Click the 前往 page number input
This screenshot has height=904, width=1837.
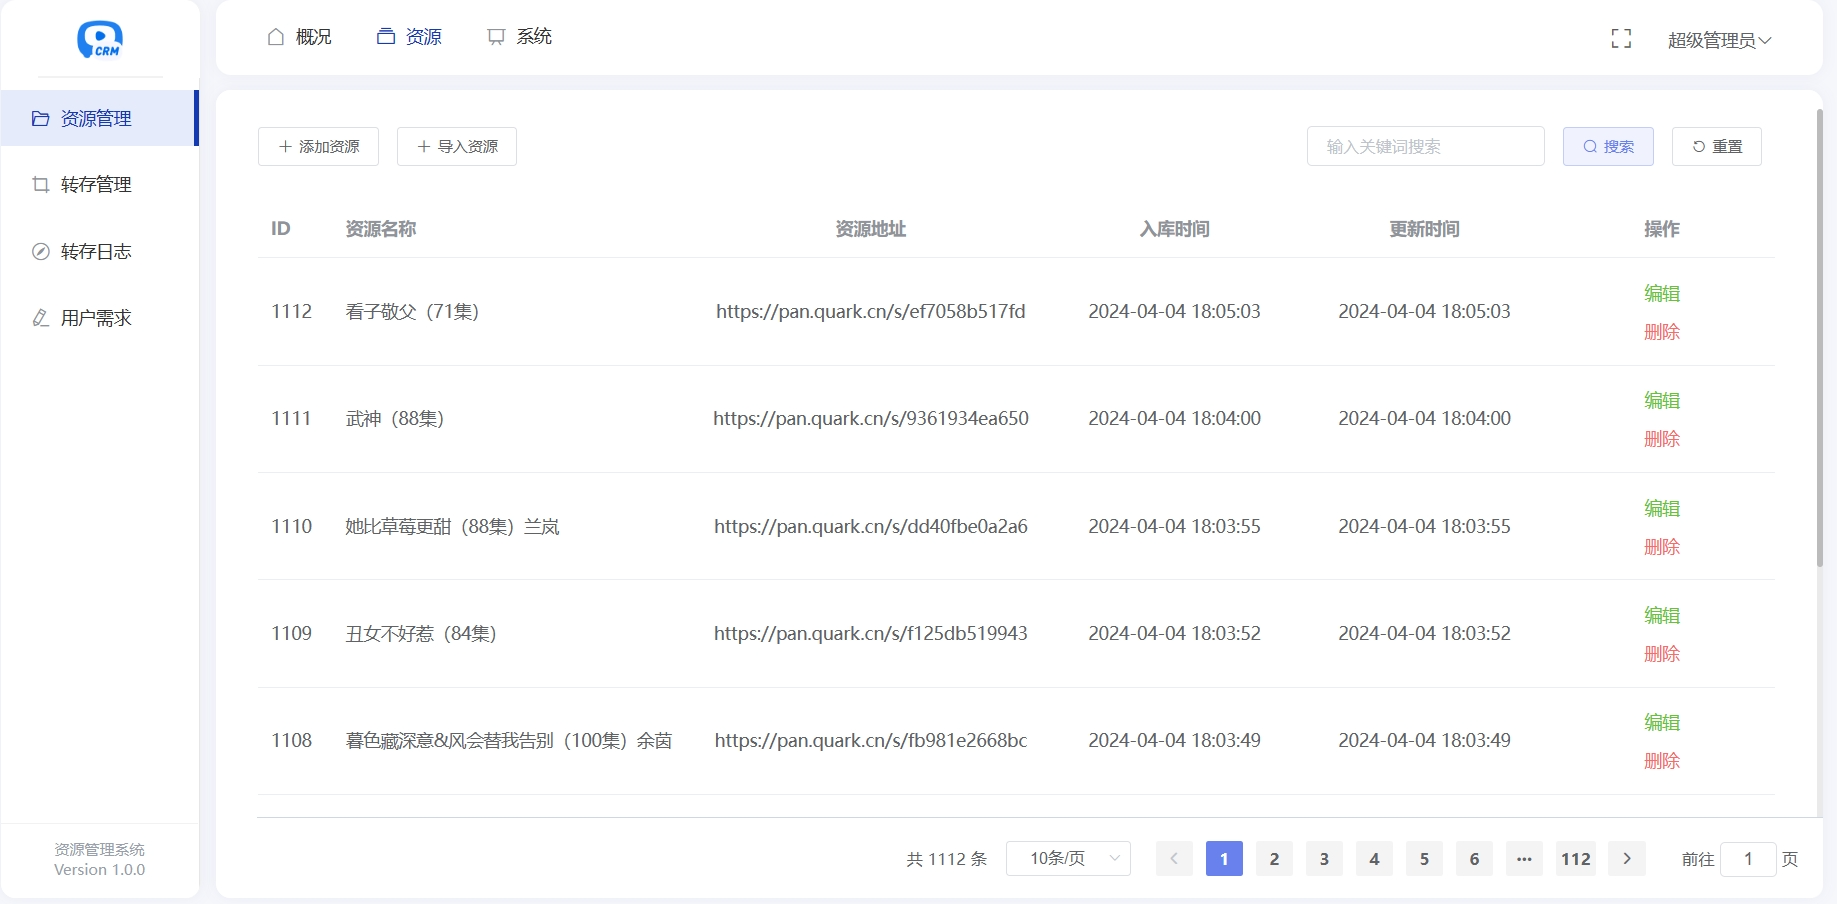[x=1748, y=858]
